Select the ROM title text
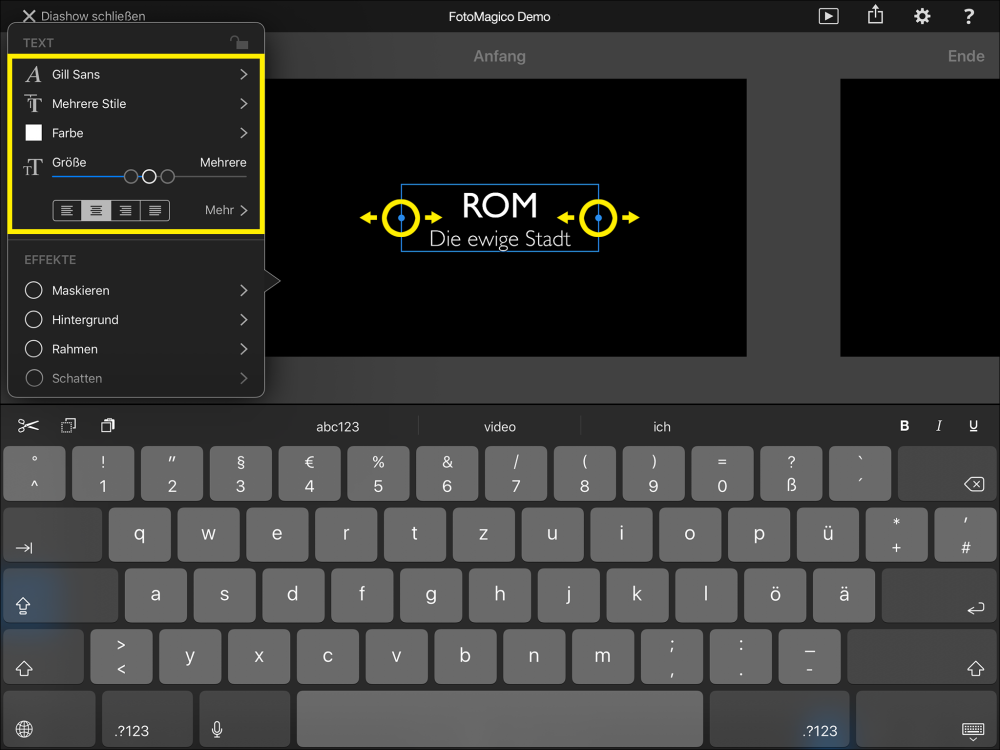1000x750 pixels. point(499,205)
